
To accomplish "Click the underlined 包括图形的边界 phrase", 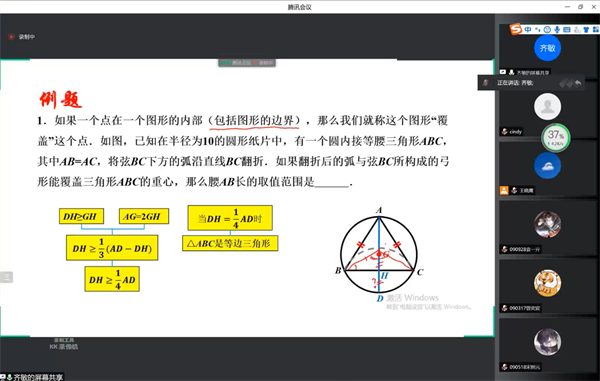I will click(x=254, y=120).
